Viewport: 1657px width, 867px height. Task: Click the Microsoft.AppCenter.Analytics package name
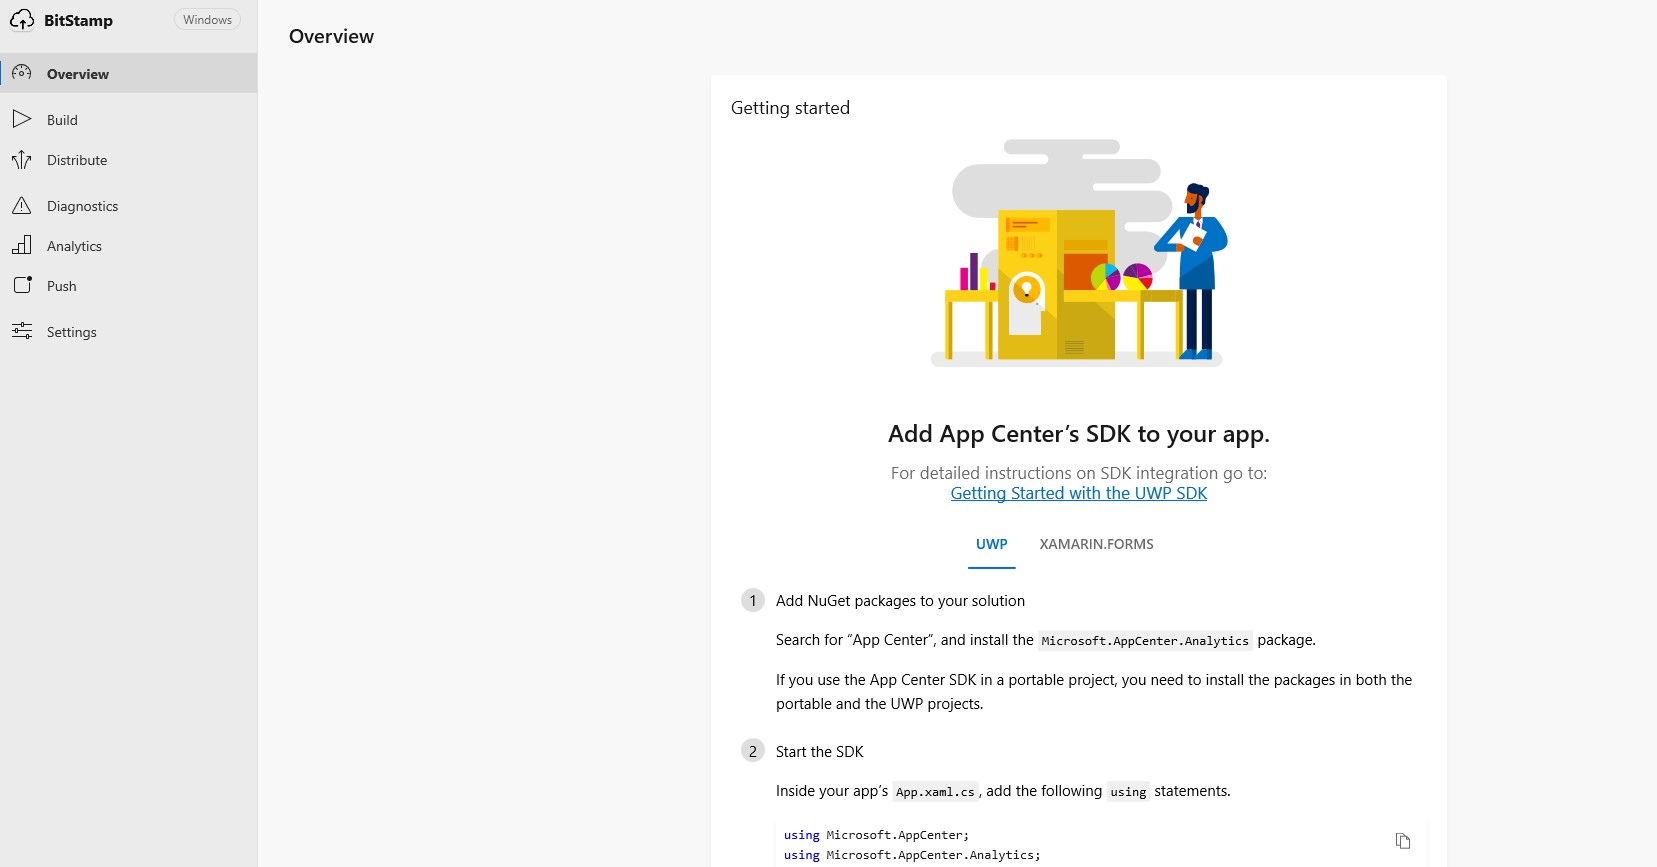click(x=1145, y=641)
